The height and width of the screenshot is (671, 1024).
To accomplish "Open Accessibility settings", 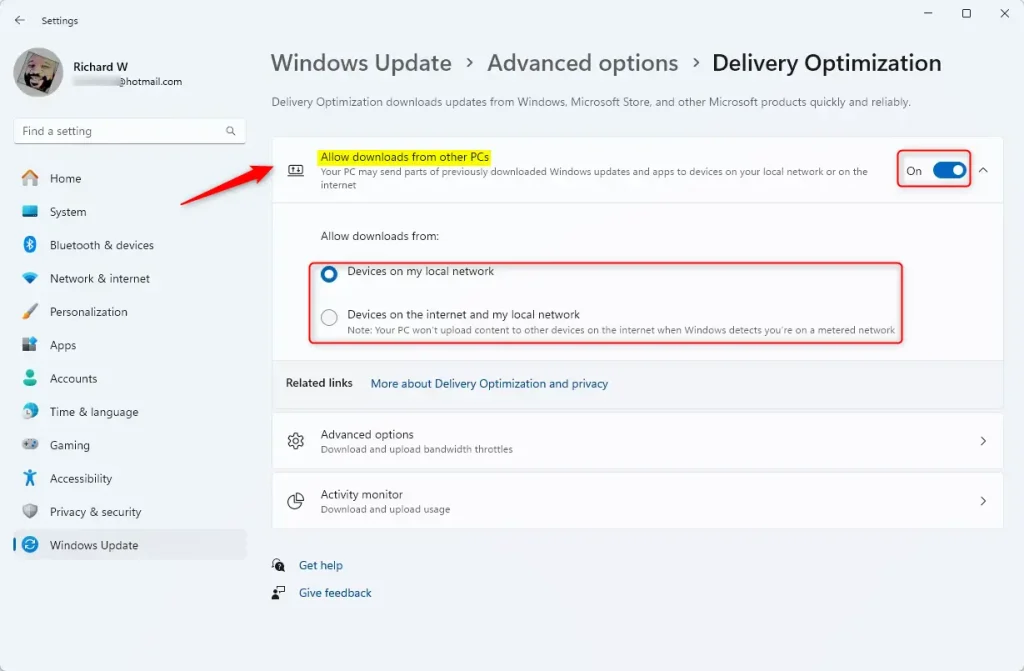I will 129,478.
